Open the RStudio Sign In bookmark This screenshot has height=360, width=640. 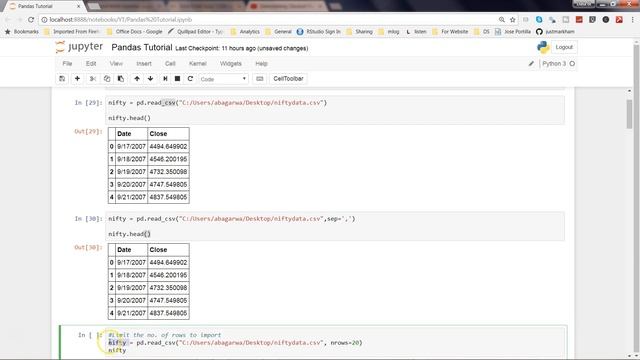click(319, 31)
